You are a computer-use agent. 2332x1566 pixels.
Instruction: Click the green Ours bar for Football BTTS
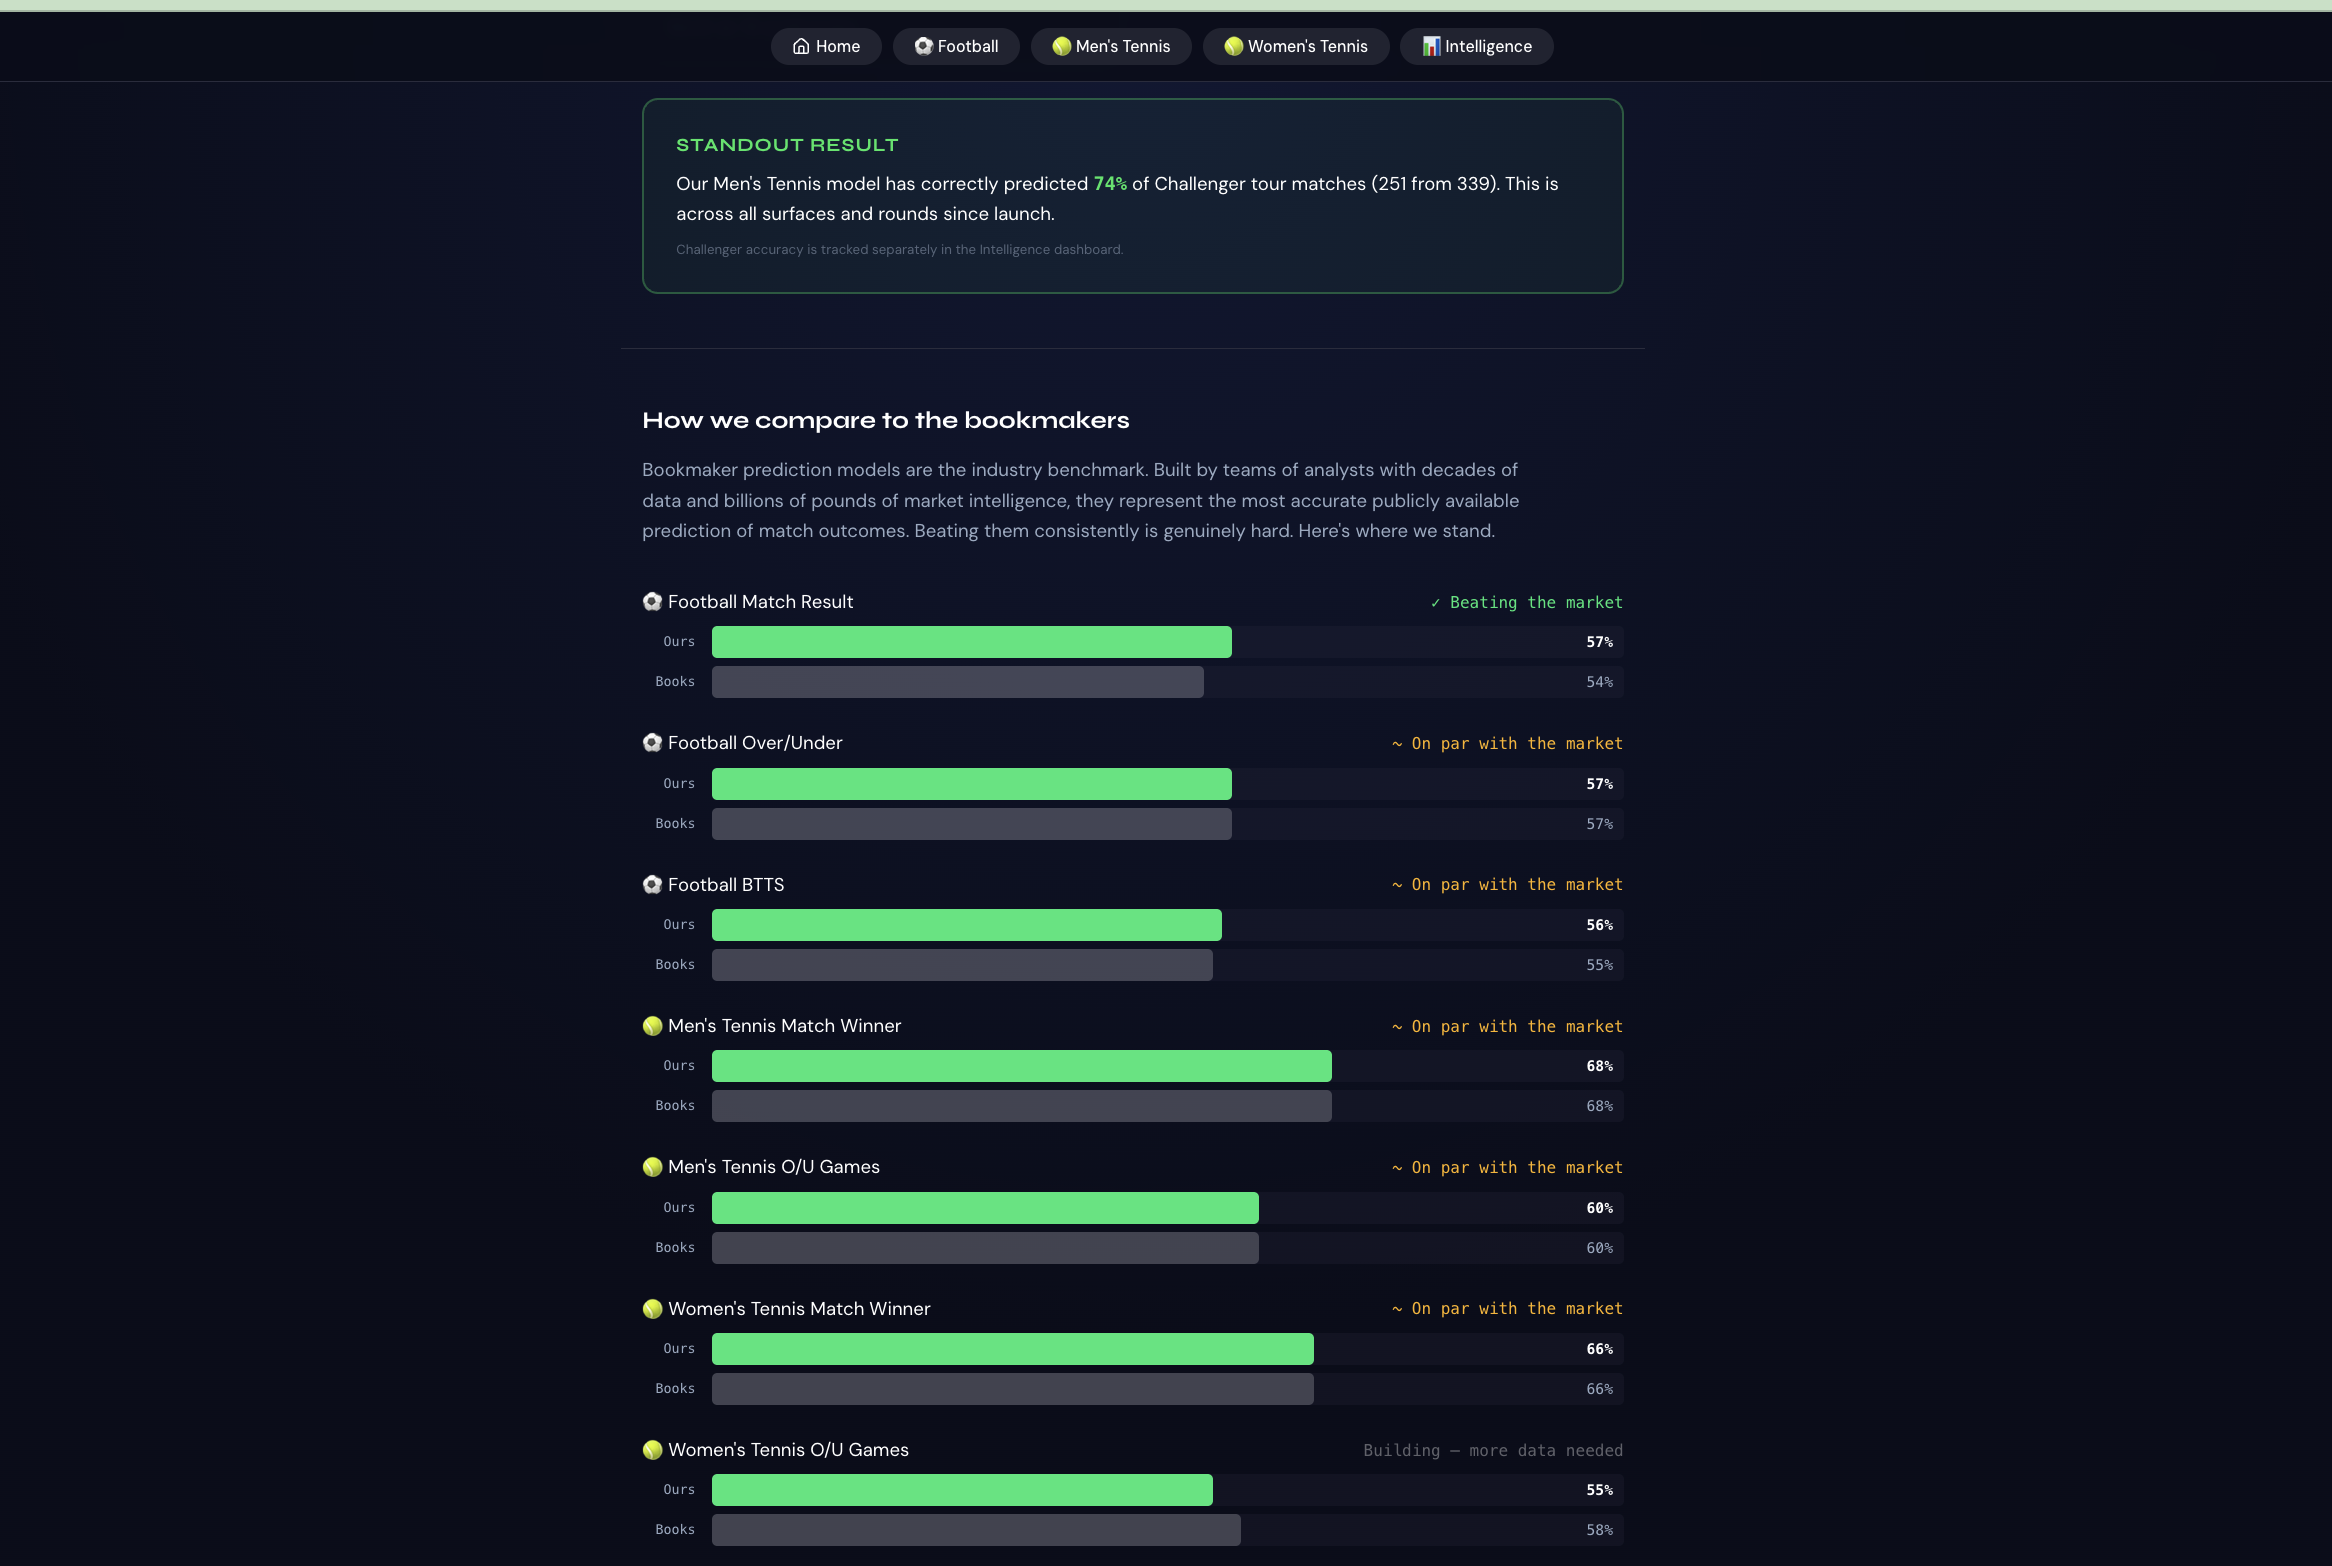(967, 925)
